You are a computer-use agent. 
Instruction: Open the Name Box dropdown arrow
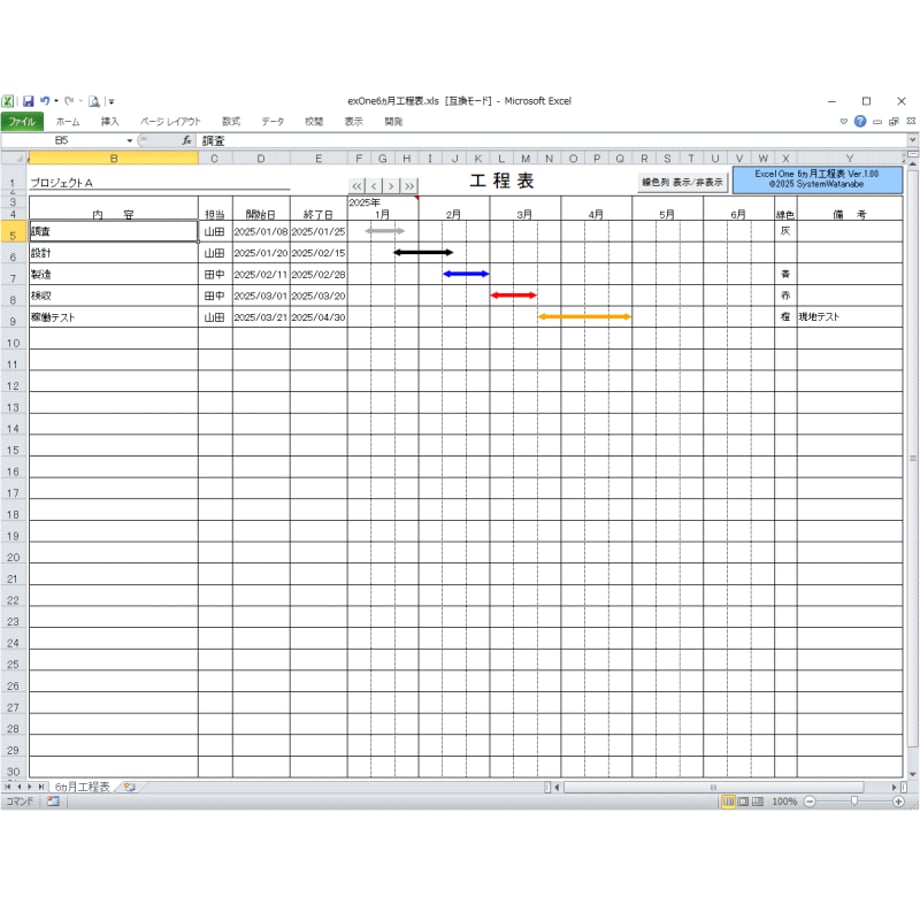click(130, 141)
